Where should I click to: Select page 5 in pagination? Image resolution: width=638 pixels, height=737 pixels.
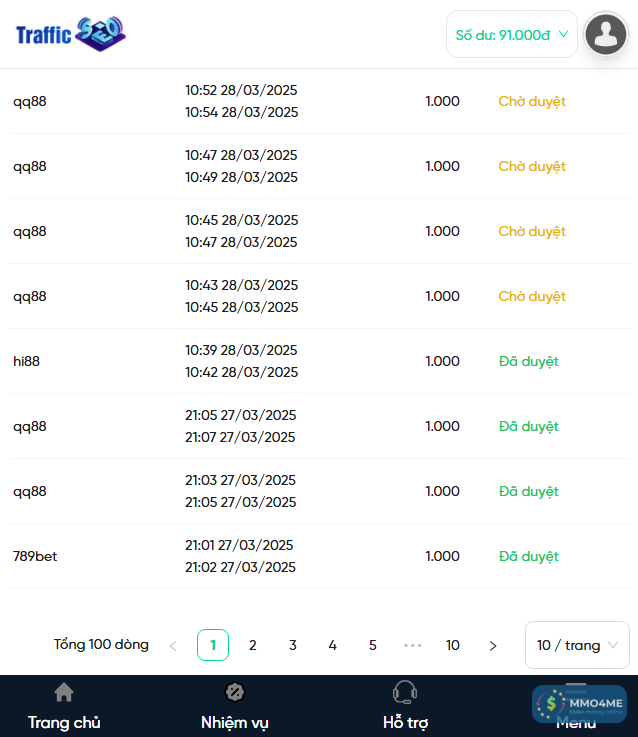point(373,646)
